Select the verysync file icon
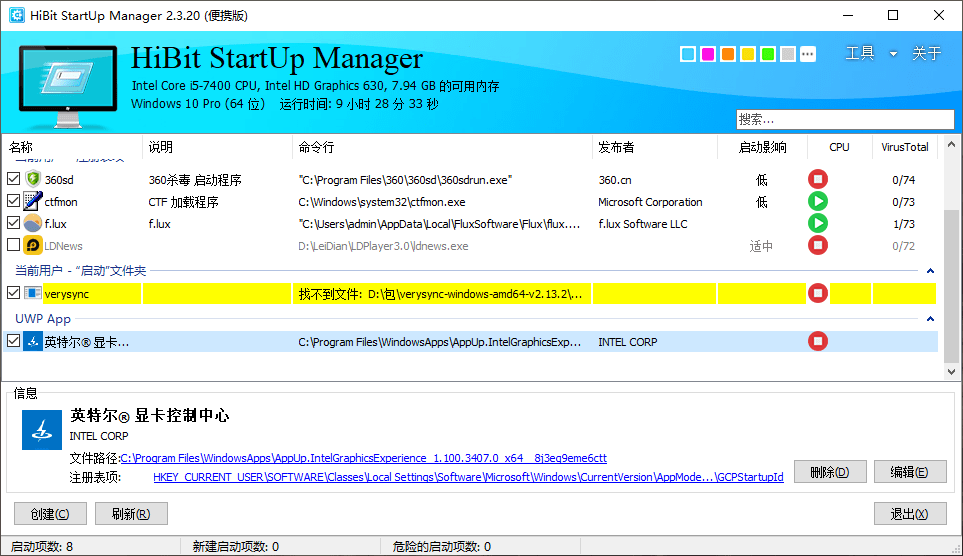 pyautogui.click(x=33, y=293)
